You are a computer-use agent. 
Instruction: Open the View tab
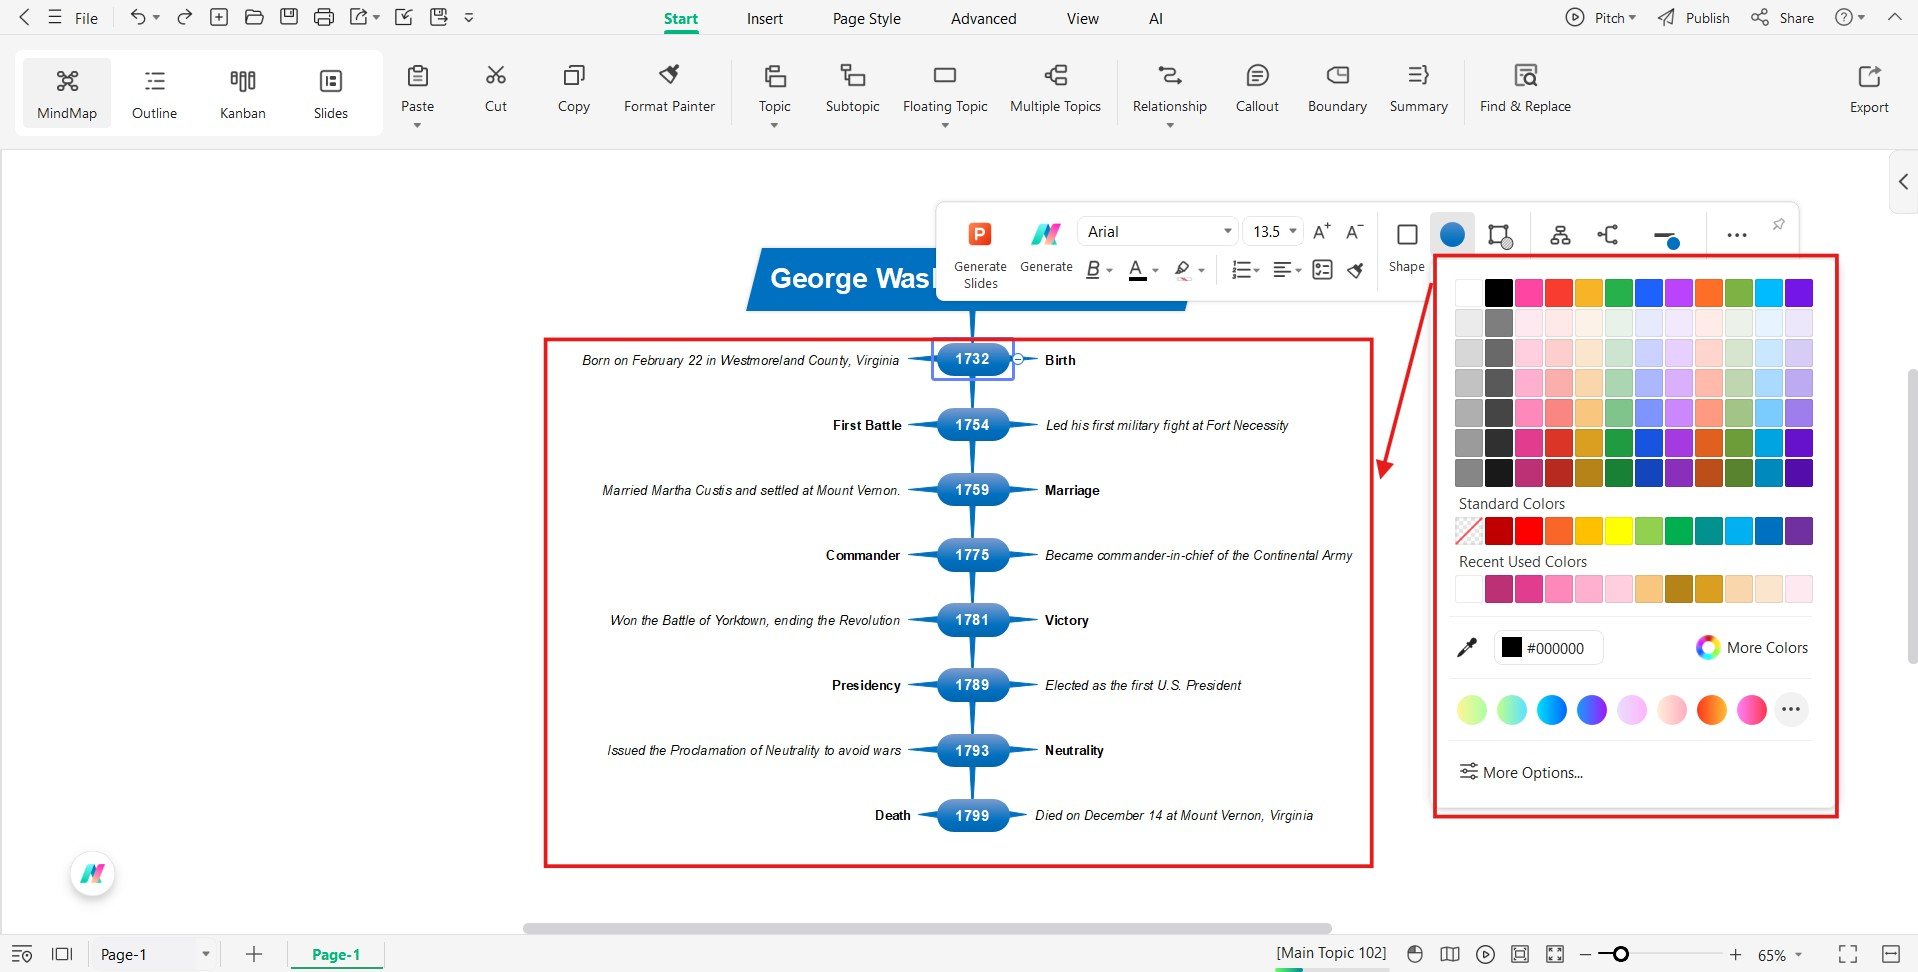click(x=1083, y=18)
